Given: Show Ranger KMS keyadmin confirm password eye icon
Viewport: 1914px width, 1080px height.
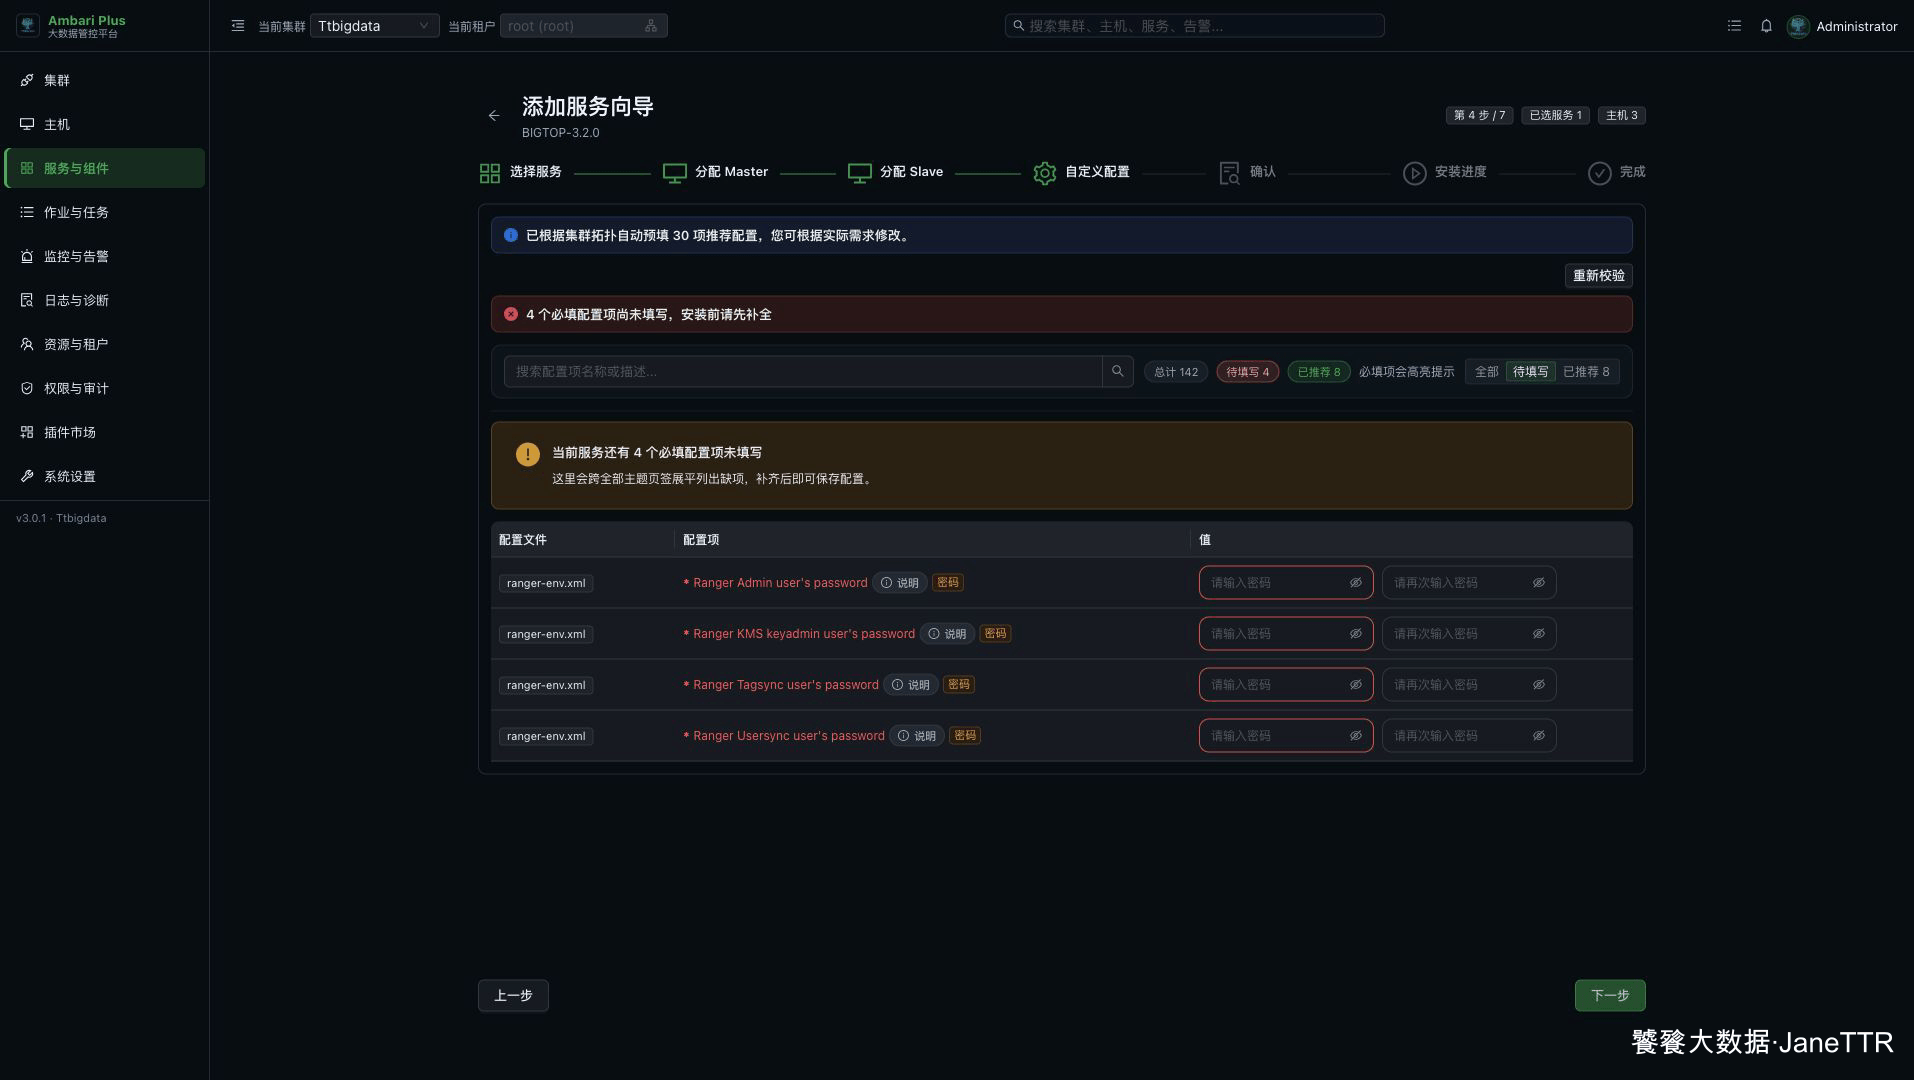Looking at the screenshot, I should (1539, 634).
